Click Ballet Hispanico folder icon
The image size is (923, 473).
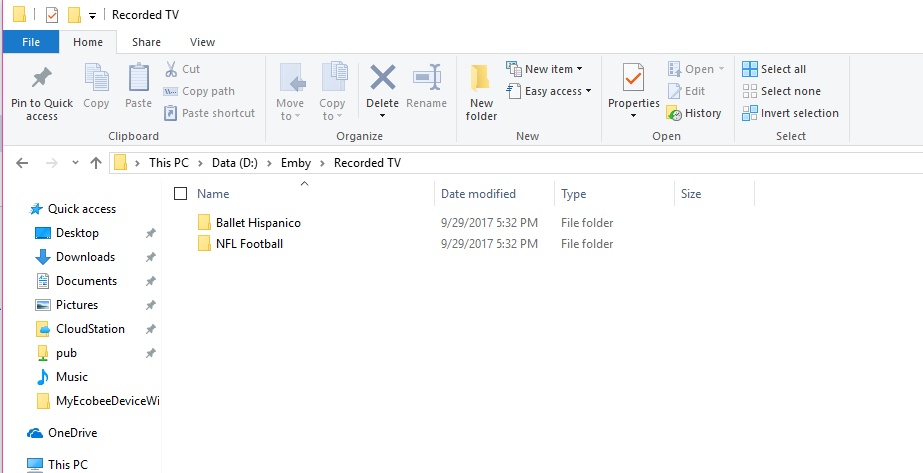click(204, 222)
